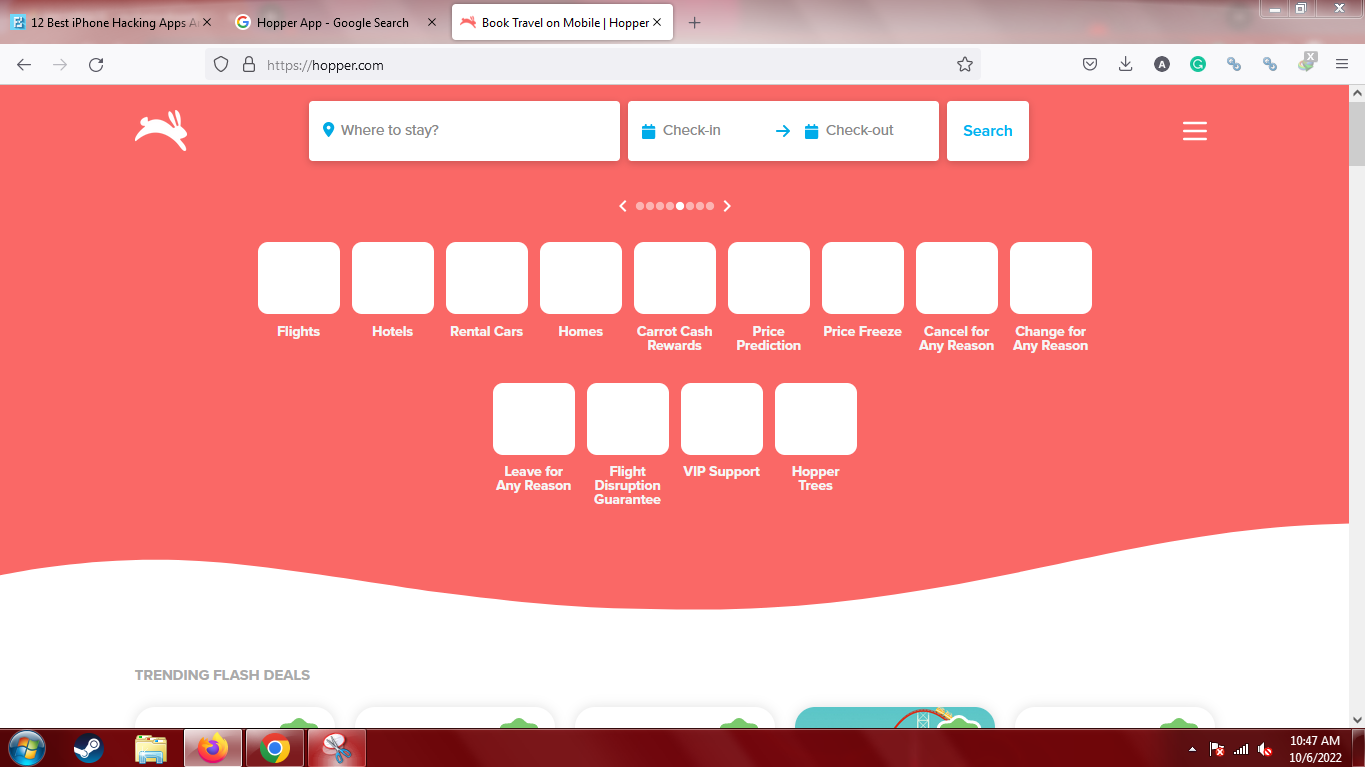This screenshot has height=767, width=1365.
Task: Show hidden system tray icons
Action: coord(1192,749)
